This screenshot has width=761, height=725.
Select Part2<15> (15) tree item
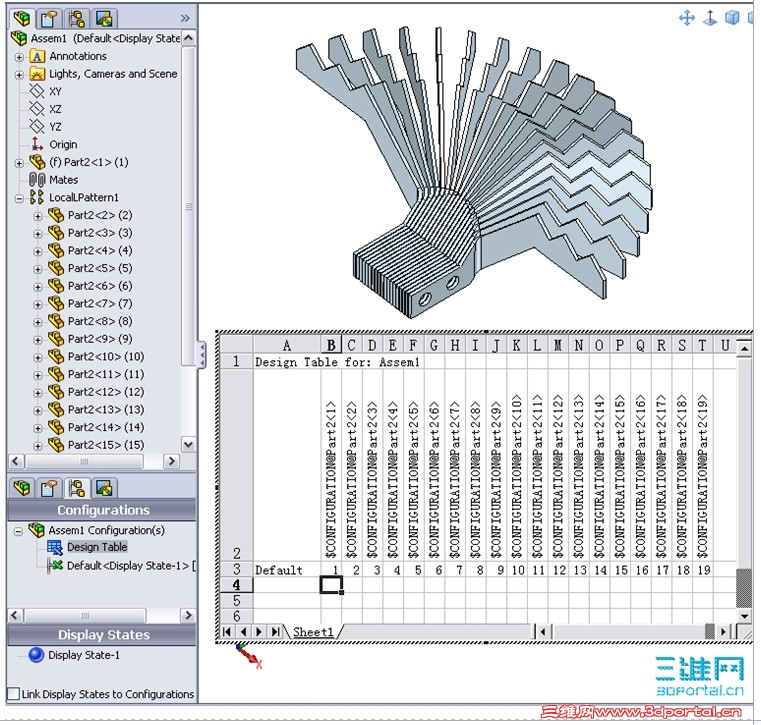106,445
